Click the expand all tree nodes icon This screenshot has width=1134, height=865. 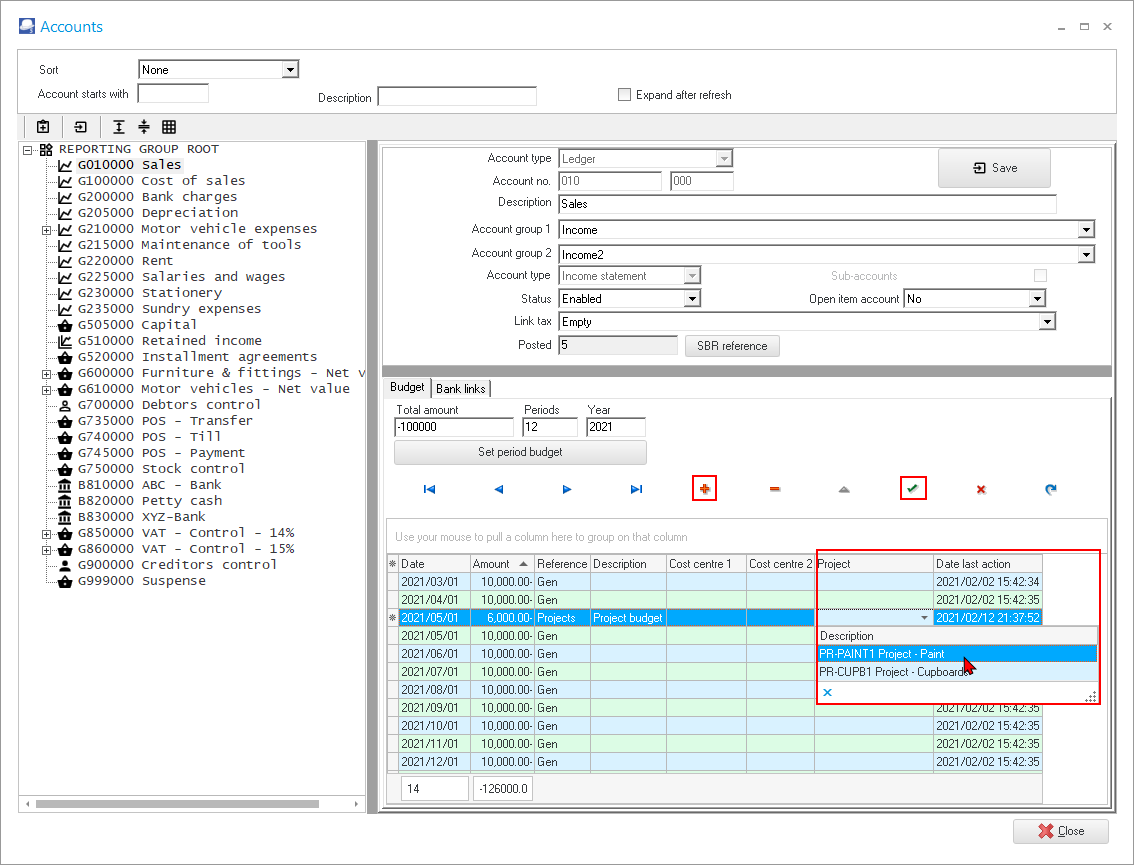click(x=119, y=127)
